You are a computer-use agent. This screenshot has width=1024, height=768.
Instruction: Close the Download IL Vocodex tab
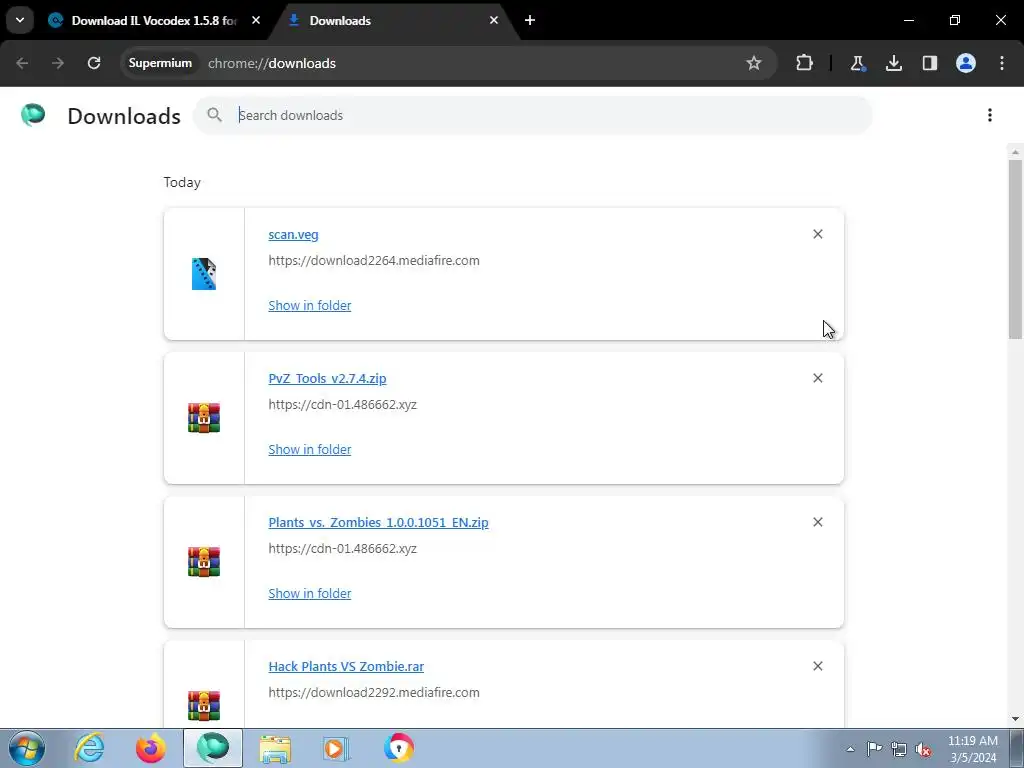(x=256, y=20)
